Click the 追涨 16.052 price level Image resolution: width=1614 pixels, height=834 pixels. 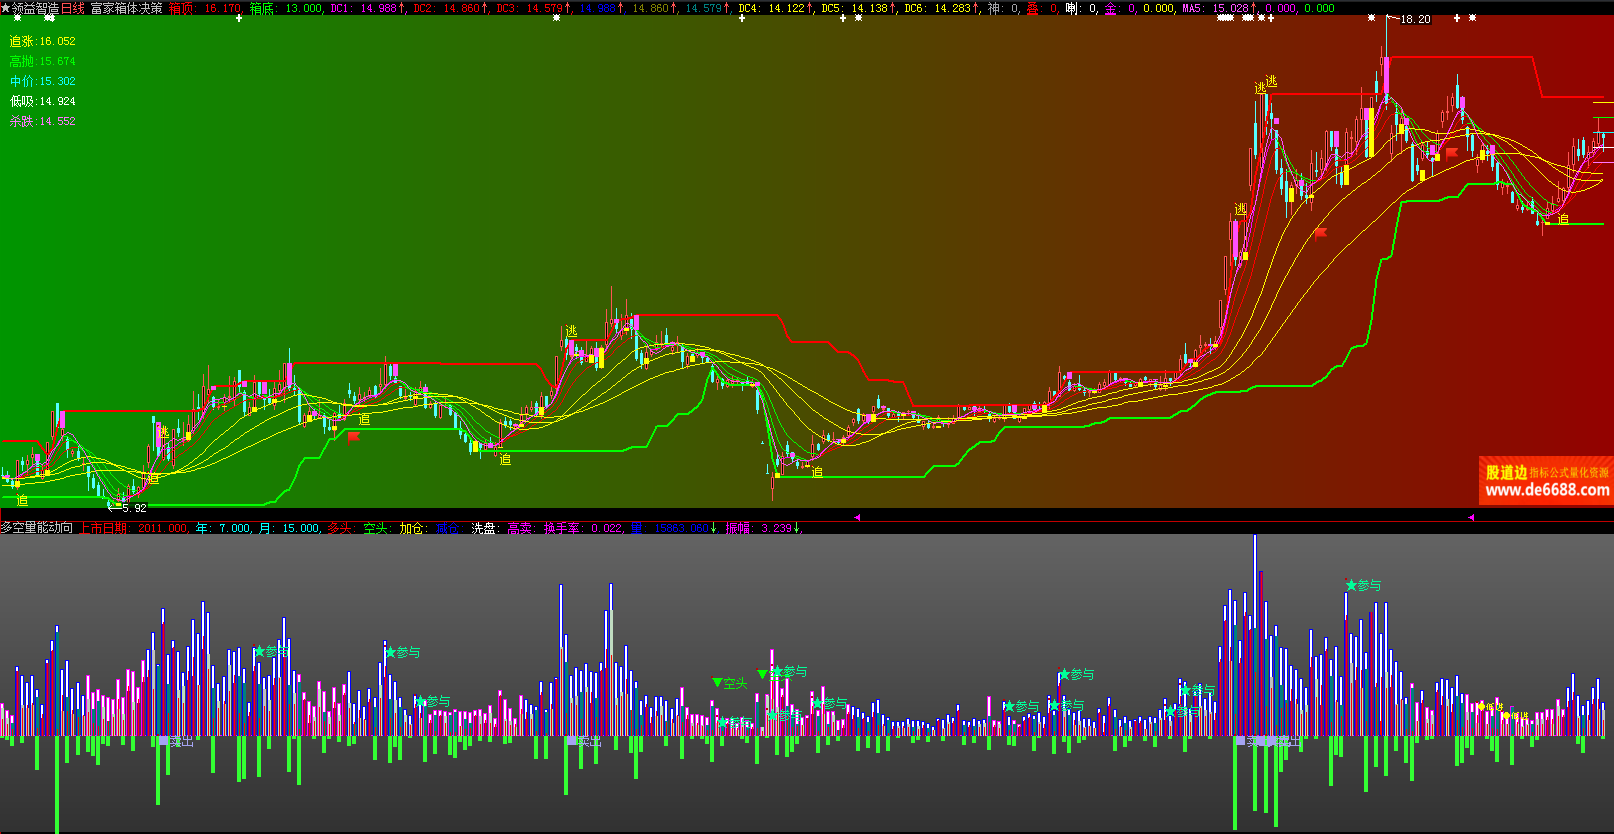coord(42,41)
